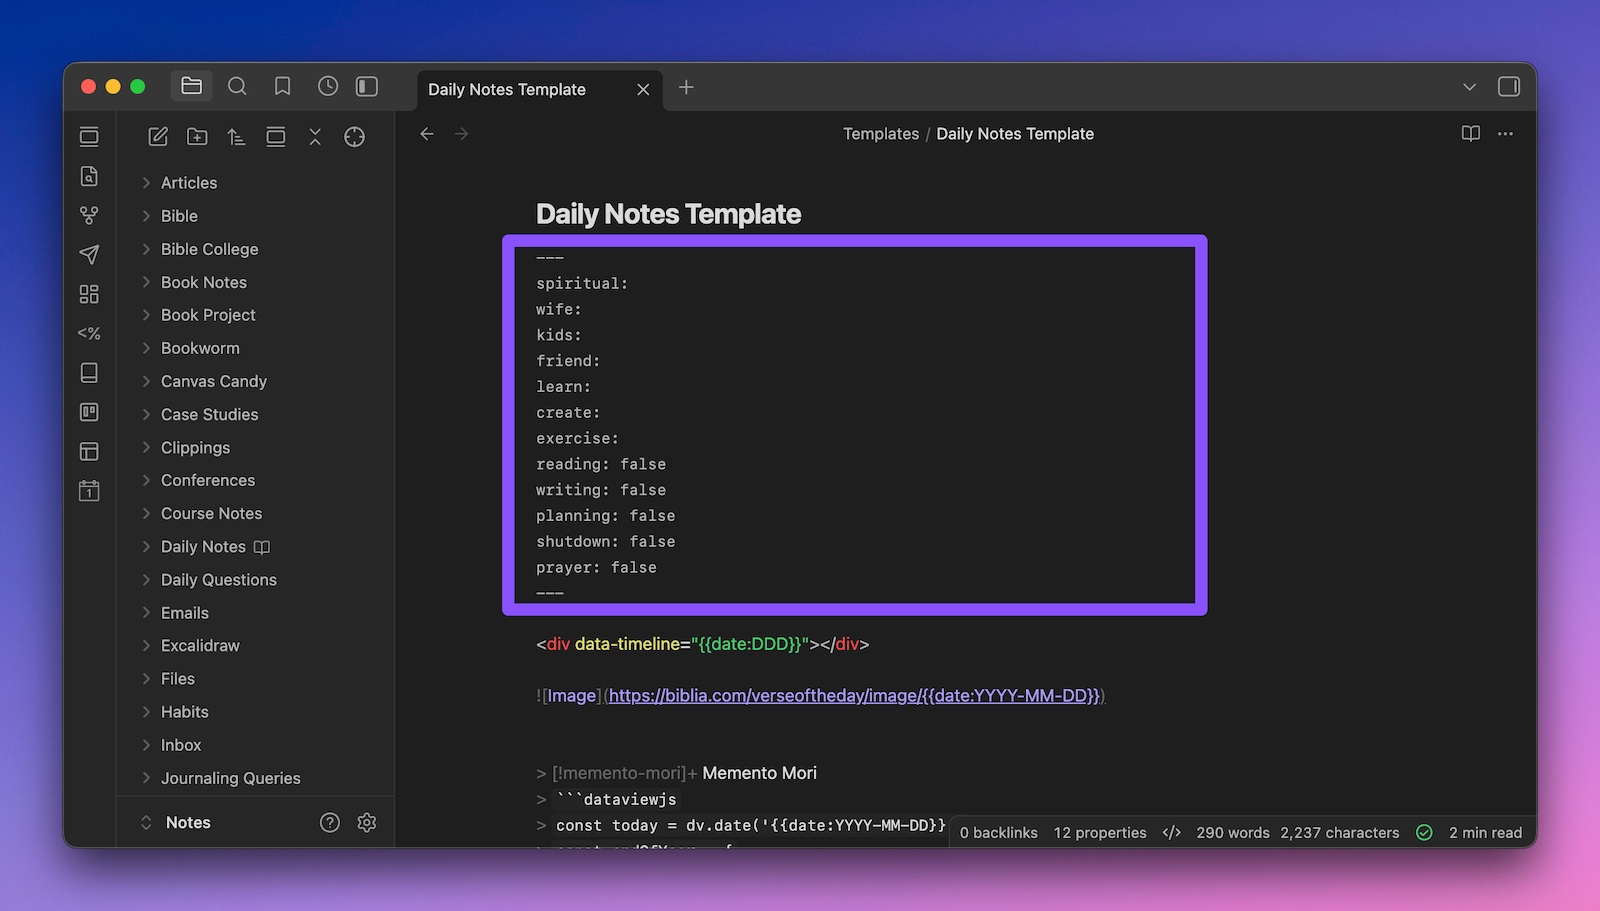Change the file sort order
This screenshot has width=1600, height=911.
point(236,137)
